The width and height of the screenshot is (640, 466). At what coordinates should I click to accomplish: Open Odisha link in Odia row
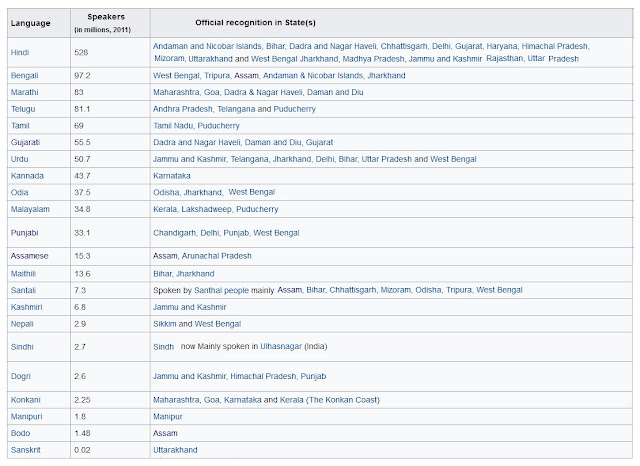(x=166, y=193)
